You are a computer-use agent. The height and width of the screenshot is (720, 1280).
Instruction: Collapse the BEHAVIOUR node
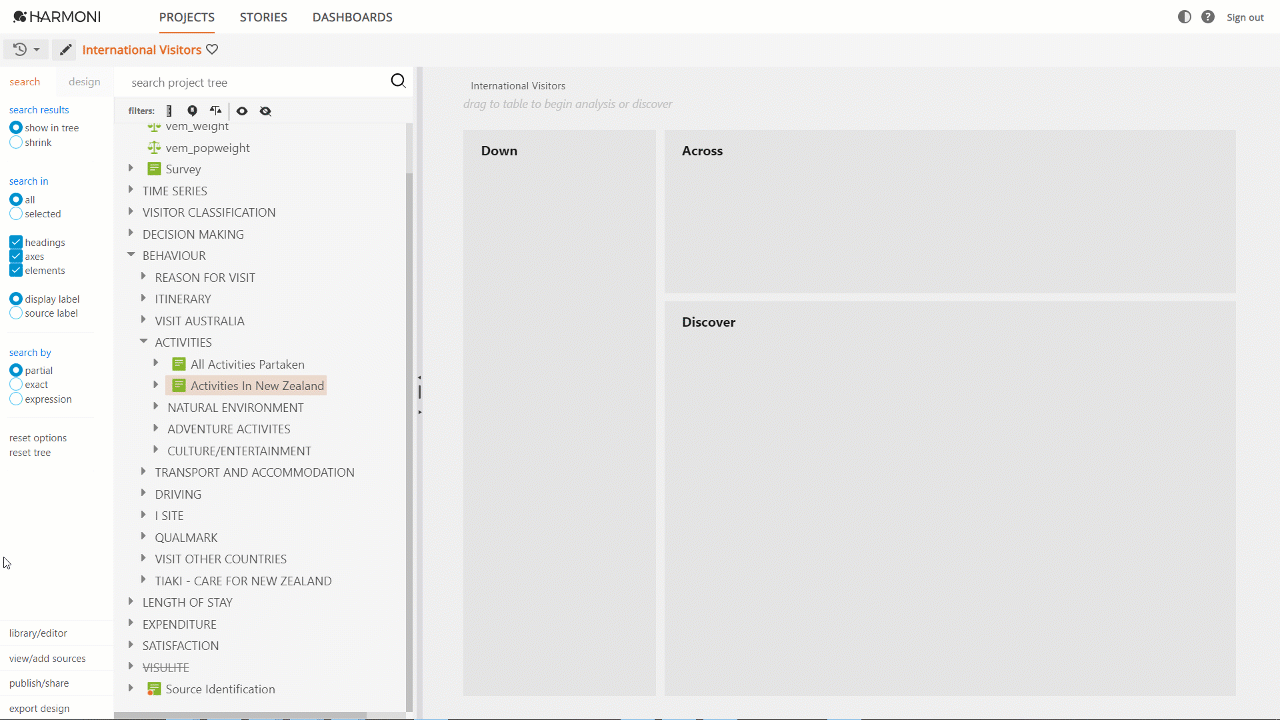(131, 255)
